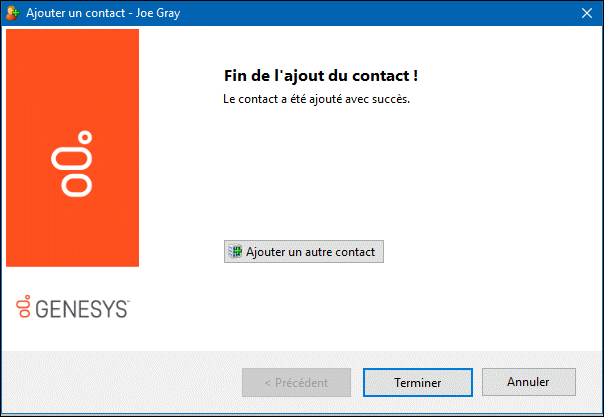Viewport: 604px width, 417px height.
Task: Click the window title text Ajouter un contact
Action: [x=74, y=13]
